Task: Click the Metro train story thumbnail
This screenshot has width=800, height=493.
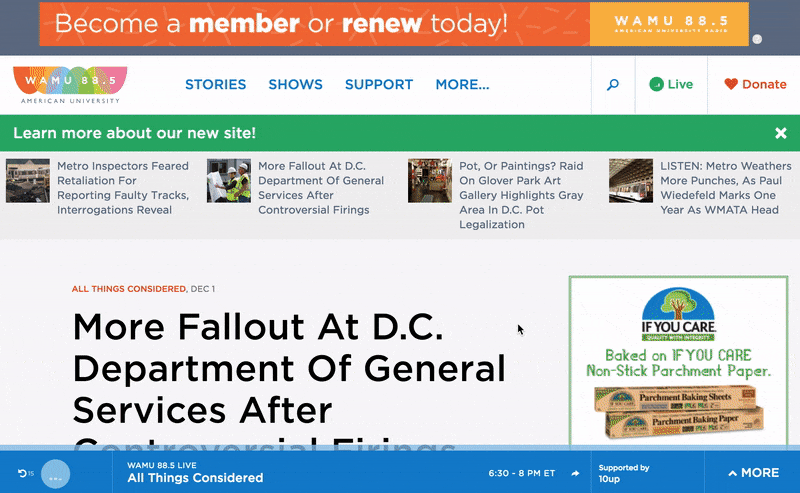Action: pyautogui.click(x=631, y=181)
